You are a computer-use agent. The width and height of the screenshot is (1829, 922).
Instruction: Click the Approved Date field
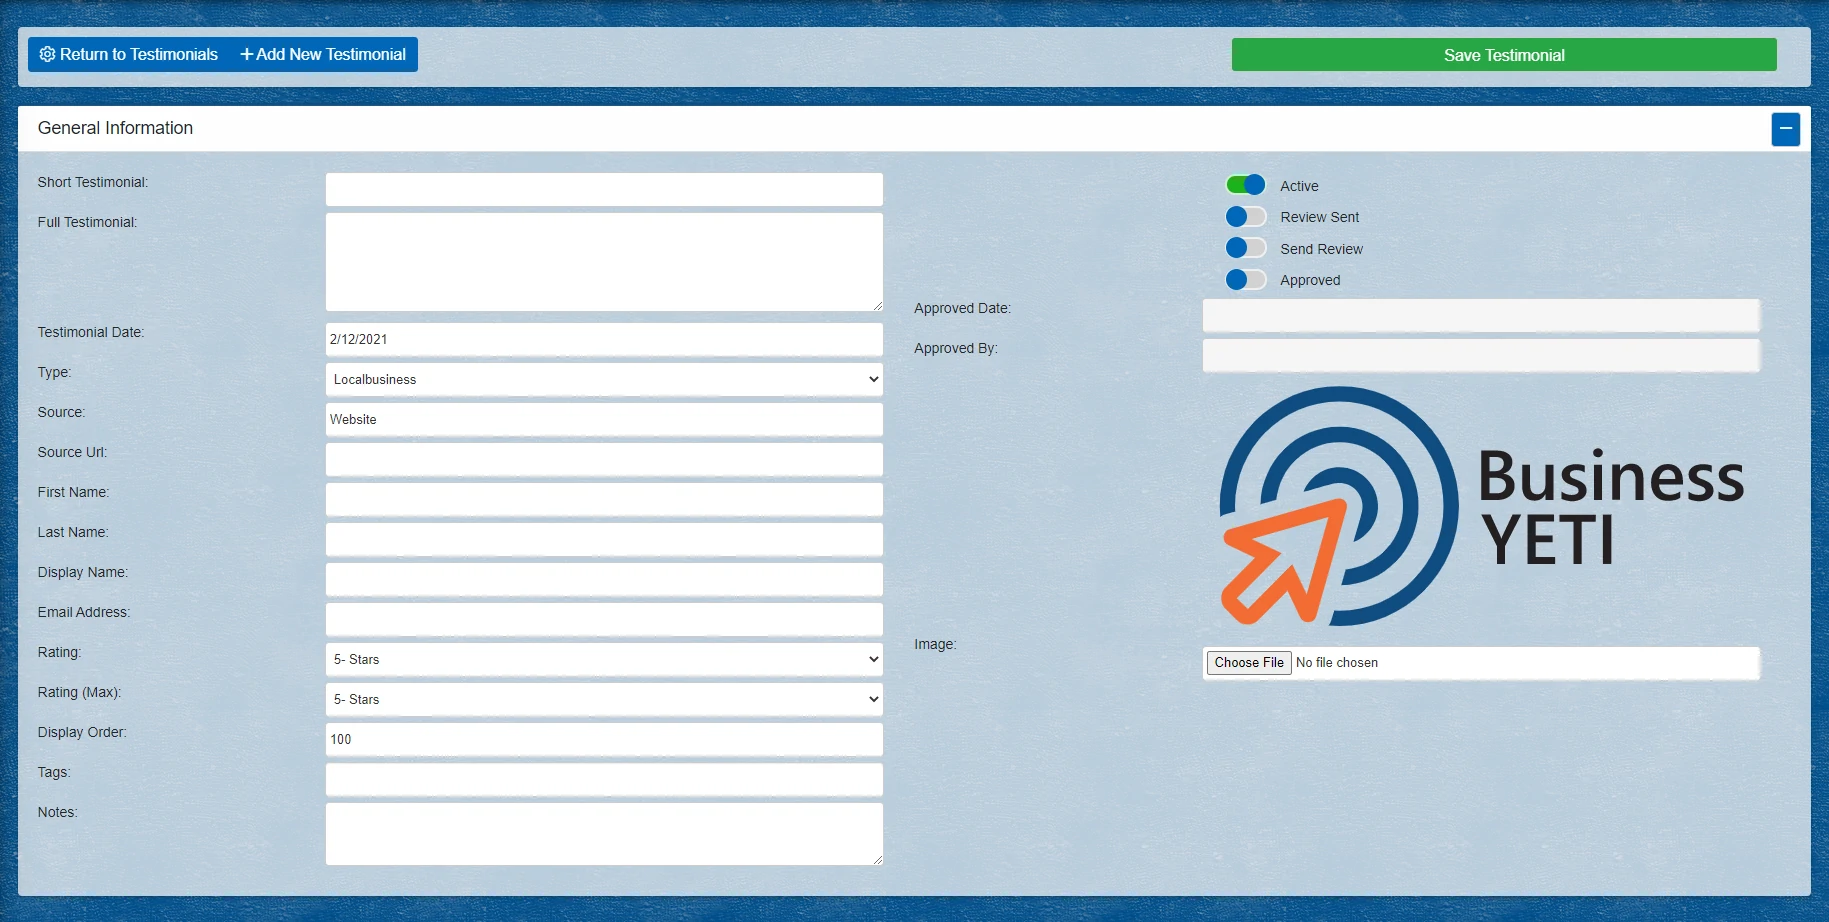pyautogui.click(x=1481, y=315)
